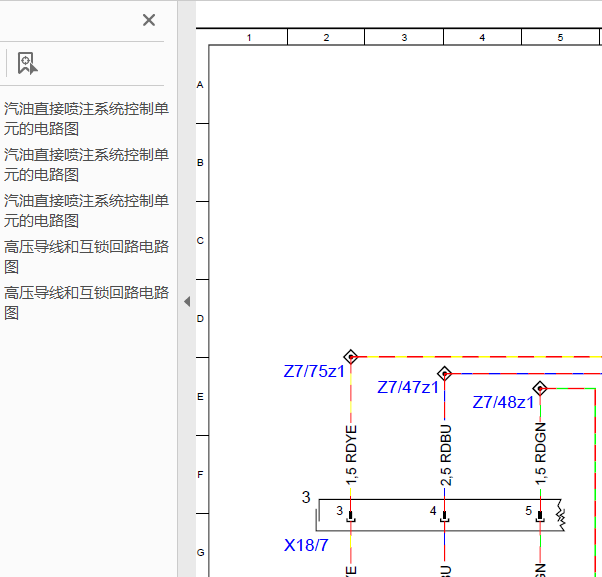Screen dimensions: 602x577
Task: Click the 1,5 RDYE wire label
Action: click(351, 455)
